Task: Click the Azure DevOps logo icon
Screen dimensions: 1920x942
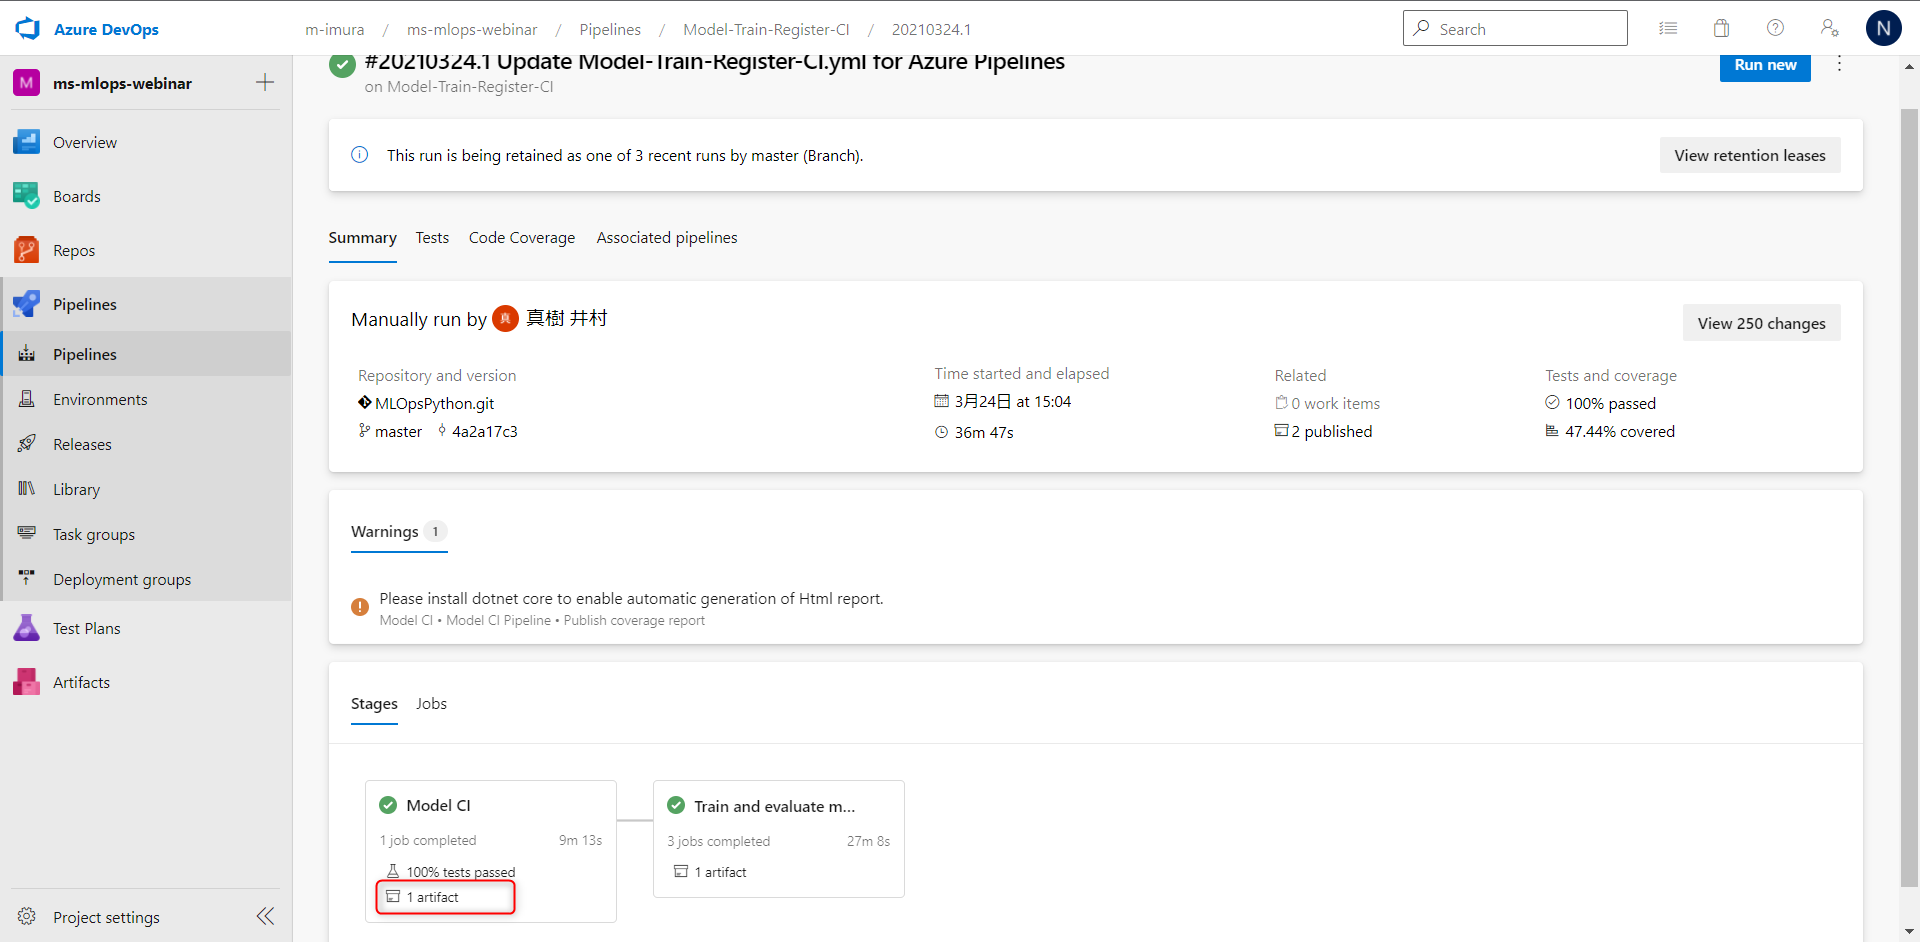Action: click(x=28, y=29)
